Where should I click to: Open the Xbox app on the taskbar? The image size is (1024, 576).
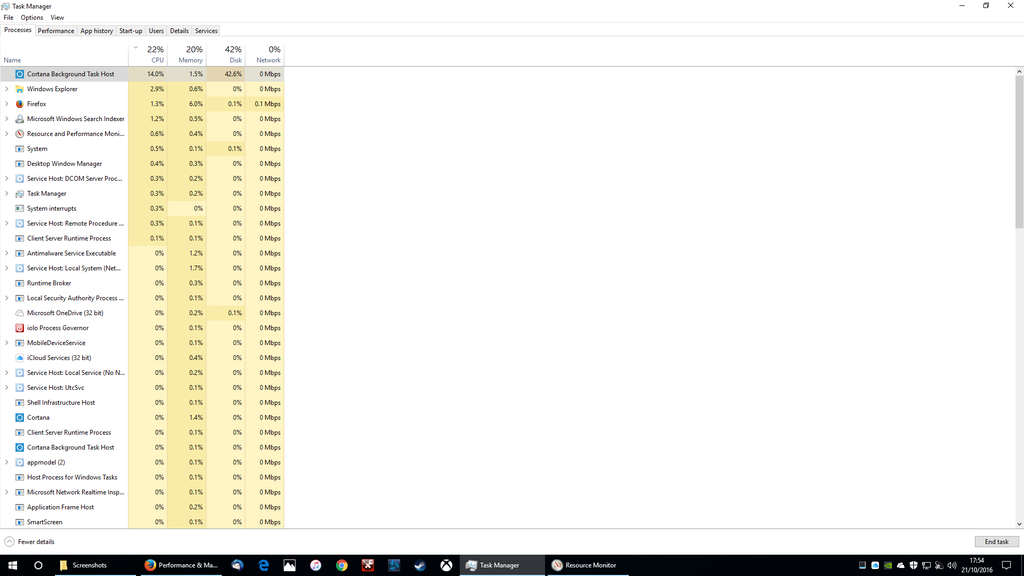tap(446, 566)
